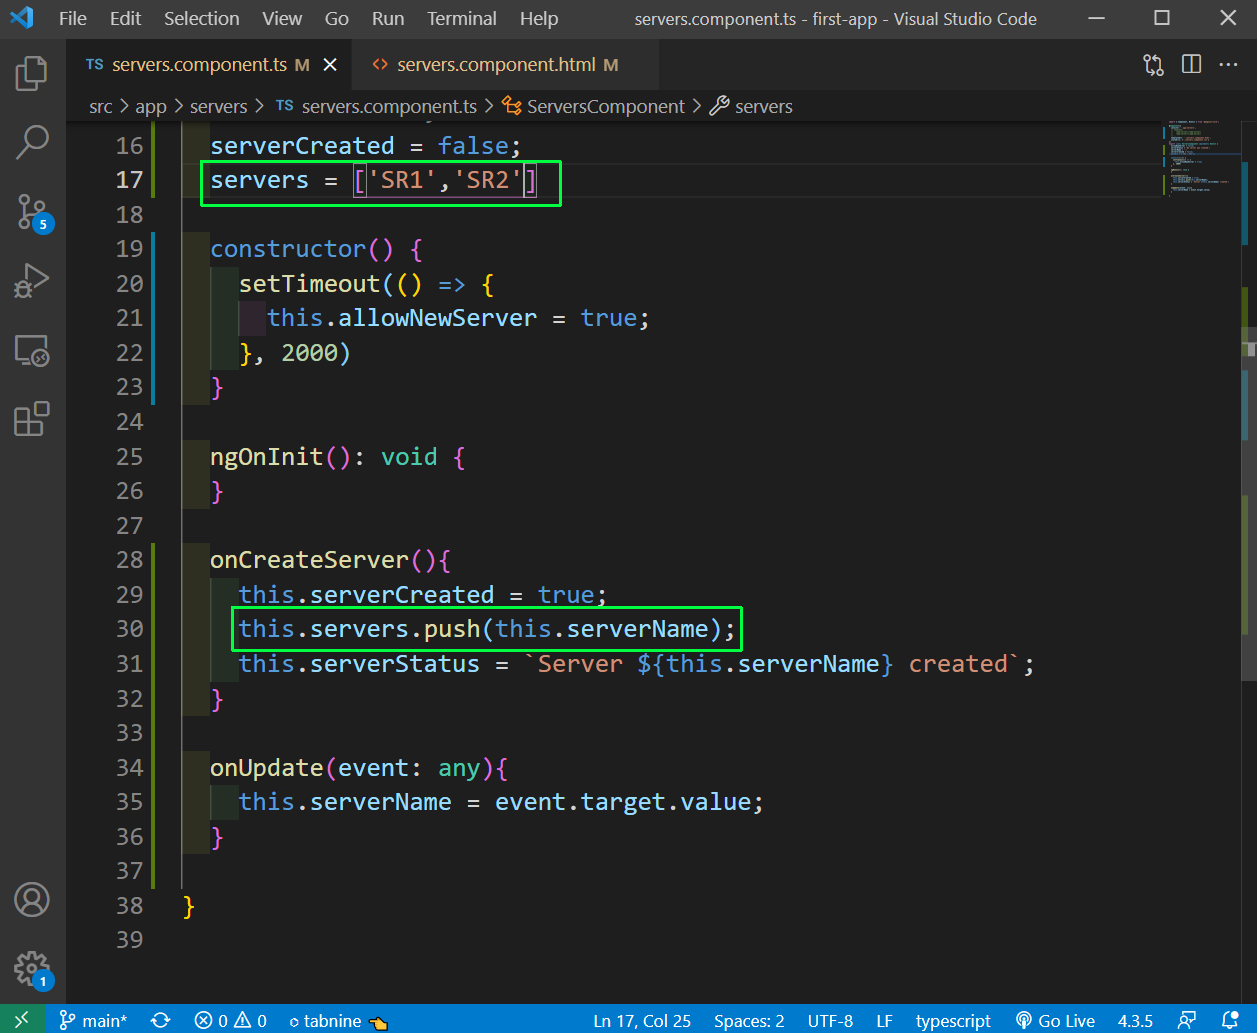Open the More Actions ellipsis menu
1257x1033 pixels.
pyautogui.click(x=1228, y=65)
